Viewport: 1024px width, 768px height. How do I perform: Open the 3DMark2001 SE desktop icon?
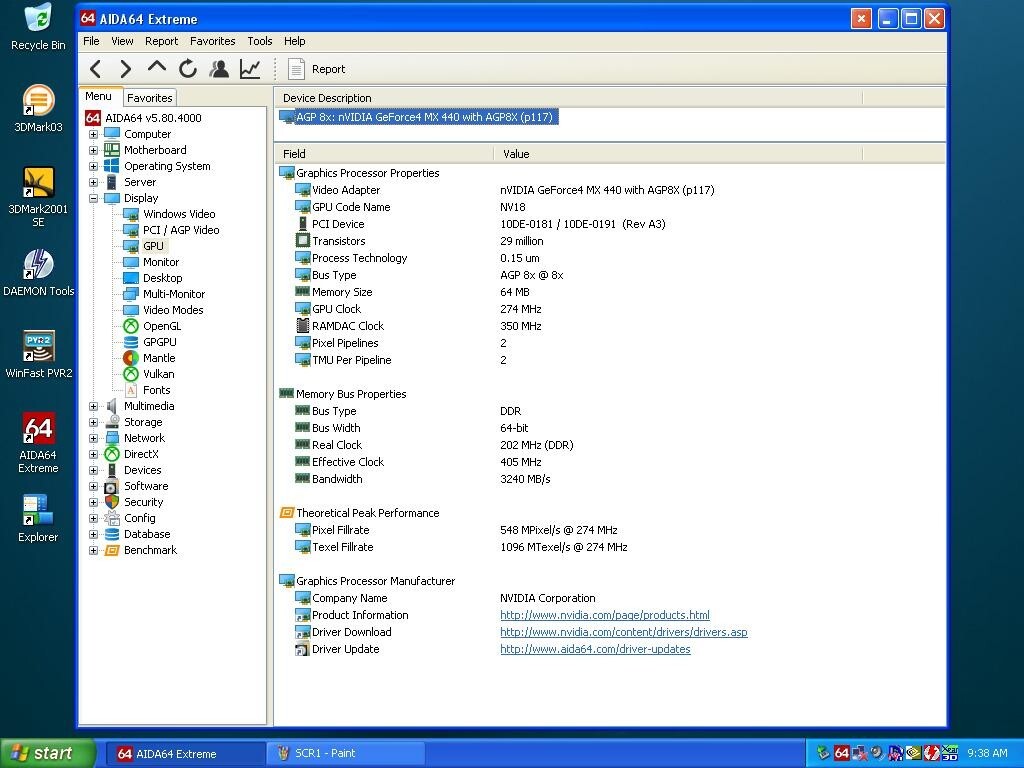[x=38, y=197]
